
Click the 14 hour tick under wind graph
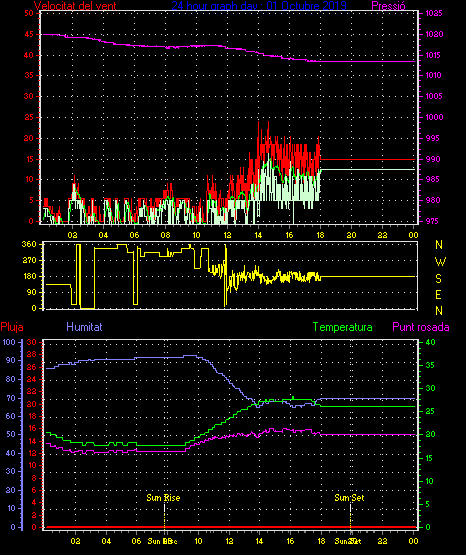pos(258,235)
